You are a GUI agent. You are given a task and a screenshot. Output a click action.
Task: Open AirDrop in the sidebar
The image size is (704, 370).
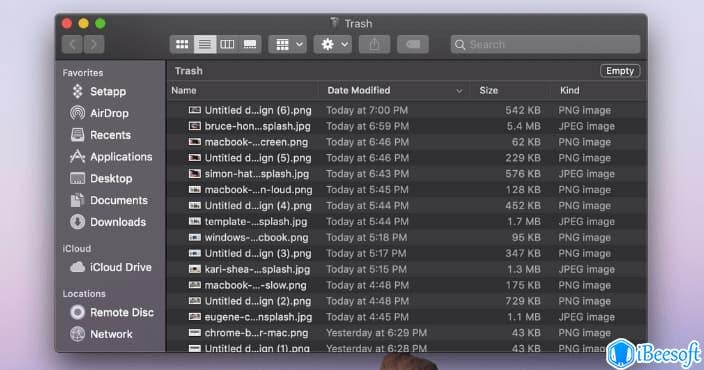(99, 113)
